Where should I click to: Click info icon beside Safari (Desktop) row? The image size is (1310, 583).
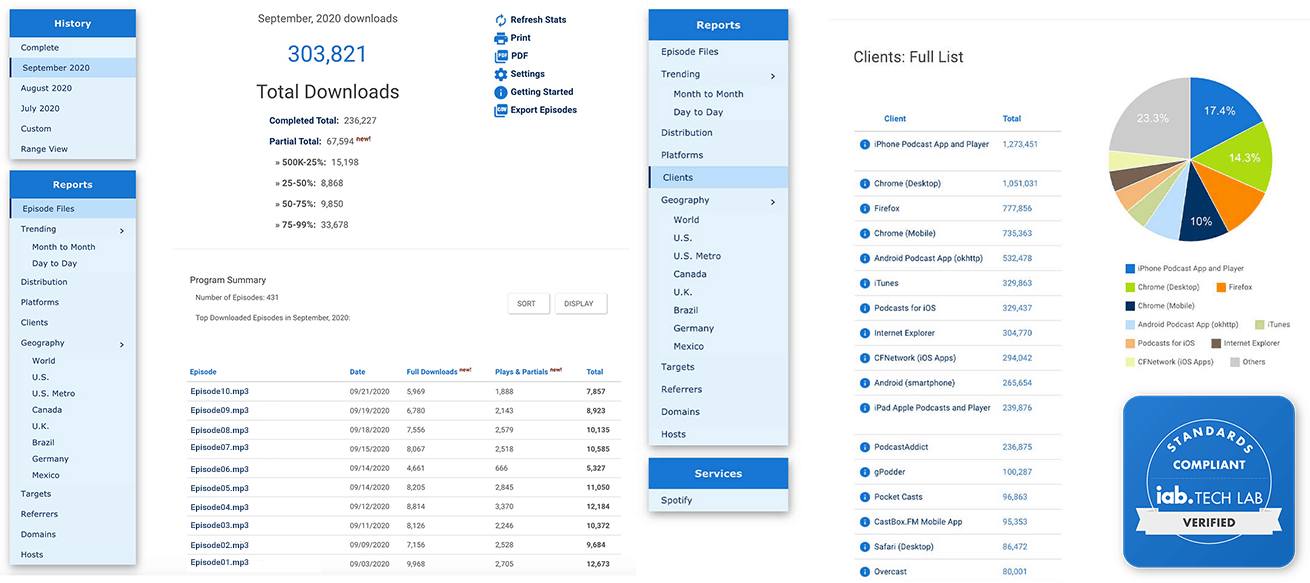(865, 547)
